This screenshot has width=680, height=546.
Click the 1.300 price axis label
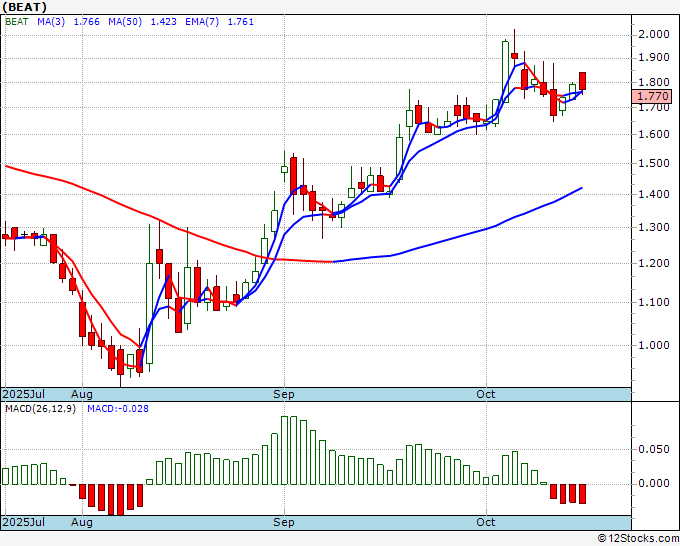pyautogui.click(x=654, y=227)
